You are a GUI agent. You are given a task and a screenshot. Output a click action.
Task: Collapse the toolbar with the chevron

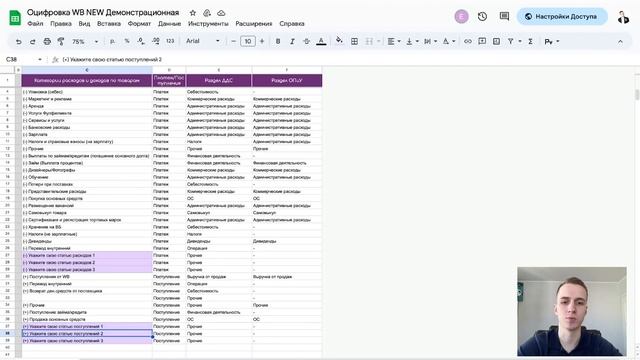[x=620, y=41]
